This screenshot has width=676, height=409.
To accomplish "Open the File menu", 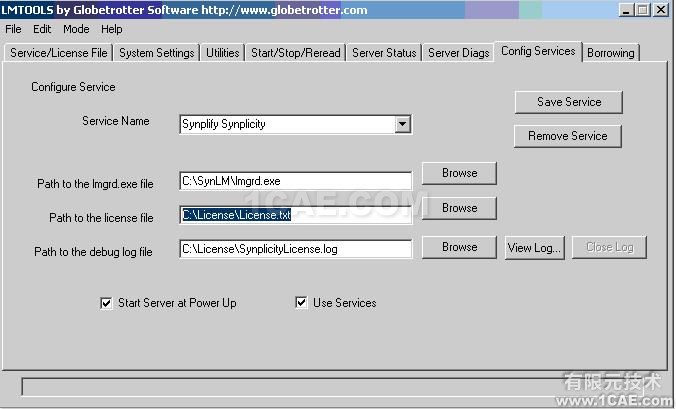I will click(x=13, y=29).
